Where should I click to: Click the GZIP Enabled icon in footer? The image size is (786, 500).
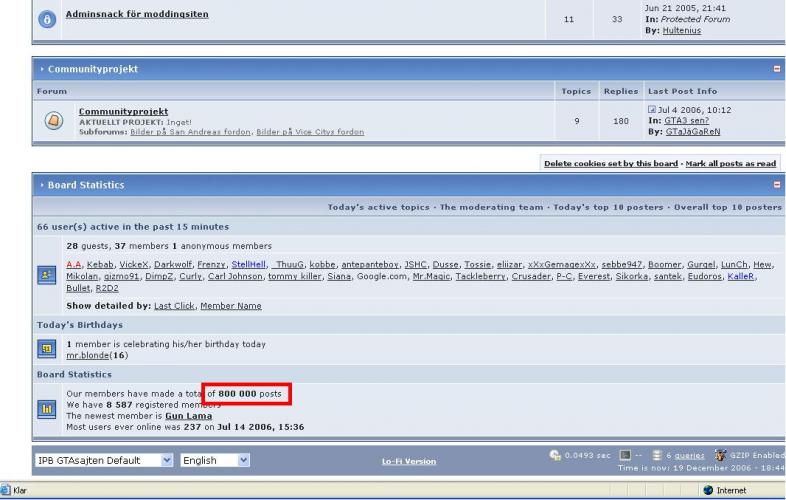tap(717, 455)
